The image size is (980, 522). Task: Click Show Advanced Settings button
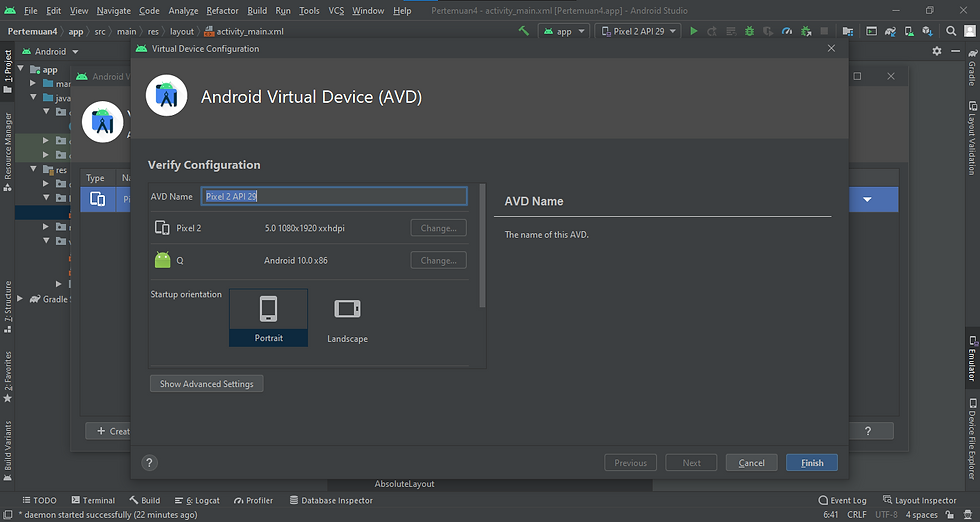click(x=206, y=383)
